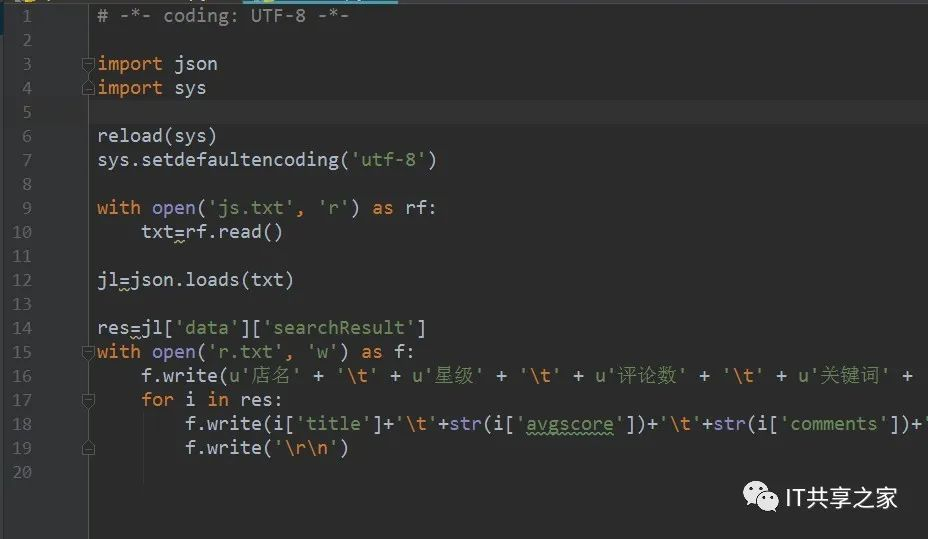Click 'jl=json.loads(txt)' statement
This screenshot has height=539, width=928.
click(195, 280)
